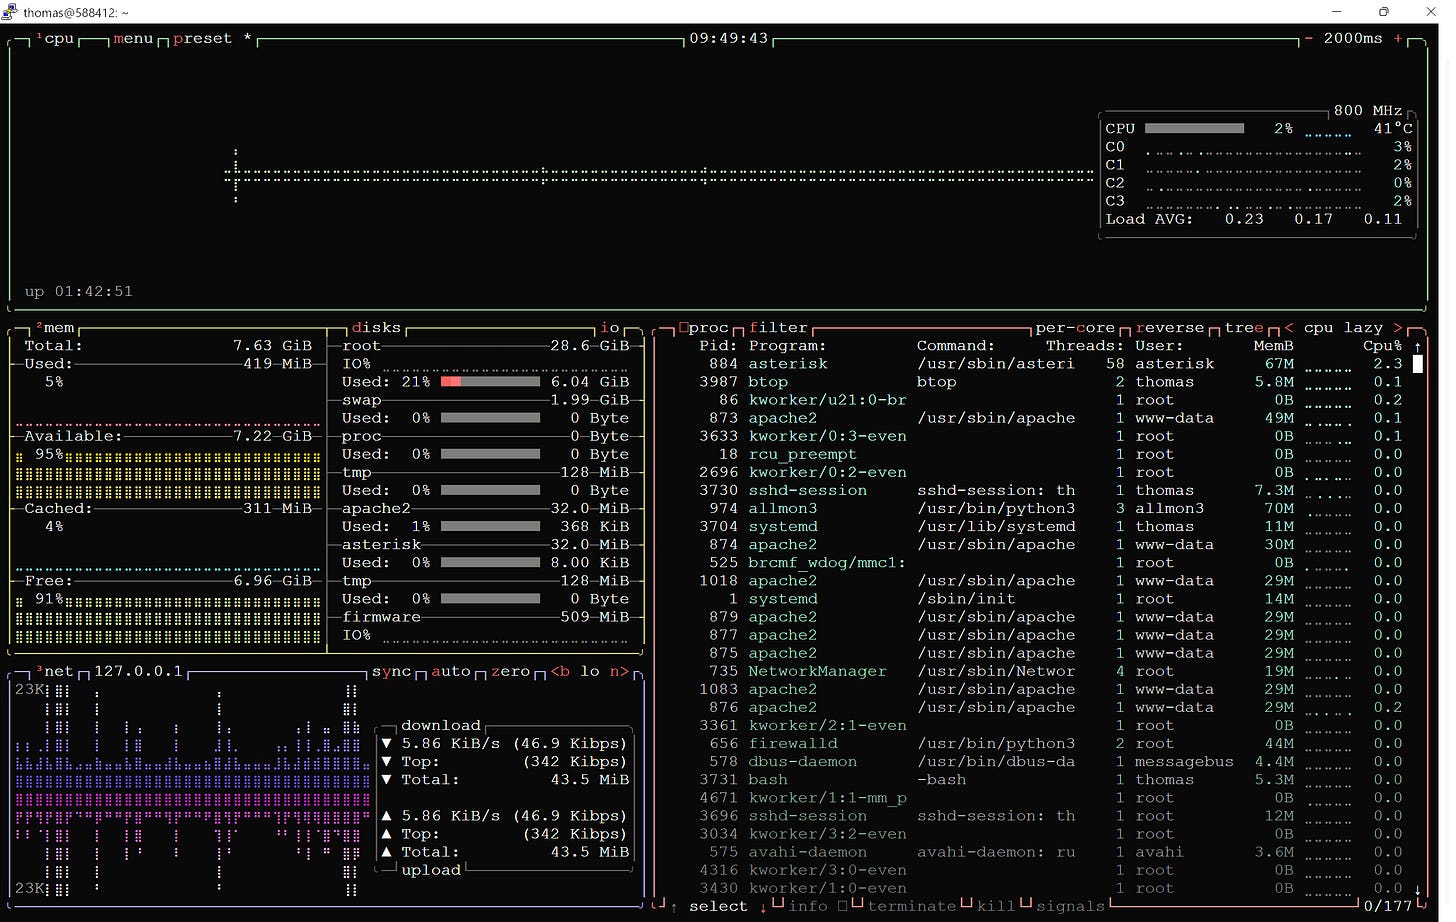Click the 127.0.0.1 address label
The height and width of the screenshot is (922, 1456).
tap(138, 671)
